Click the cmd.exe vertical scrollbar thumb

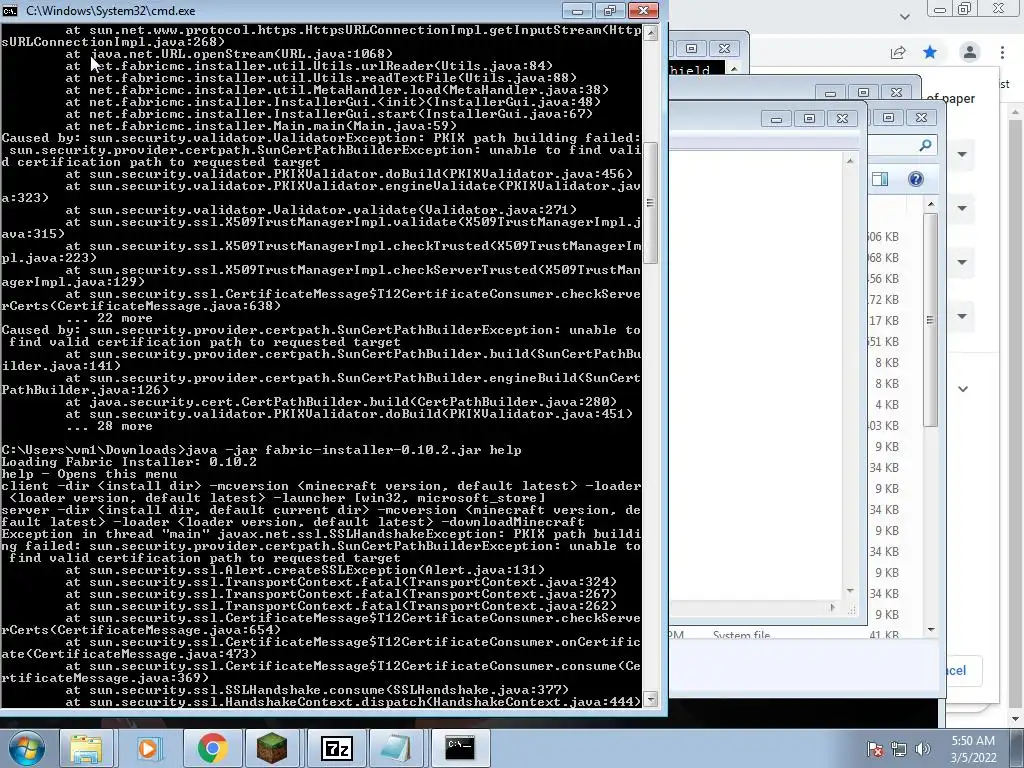[x=650, y=202]
